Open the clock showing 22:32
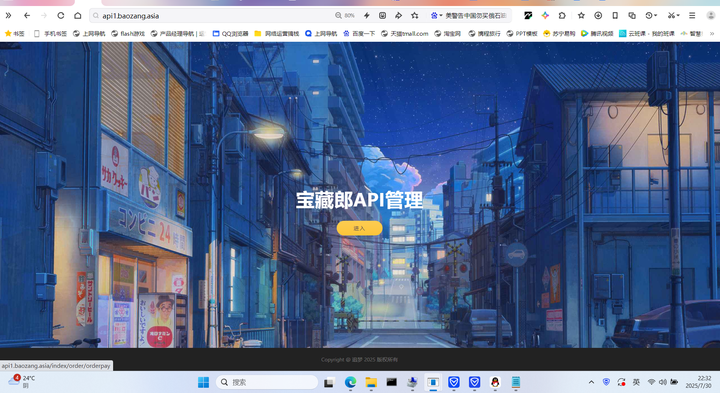 [x=698, y=382]
